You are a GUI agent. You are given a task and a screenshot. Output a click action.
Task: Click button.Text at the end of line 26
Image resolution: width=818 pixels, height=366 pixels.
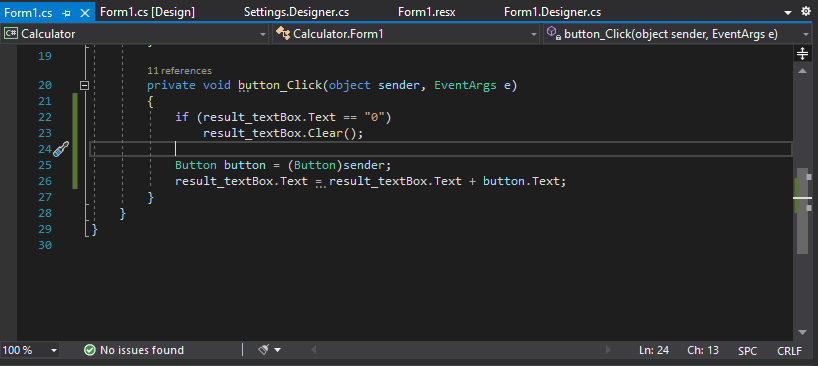[x=521, y=181]
